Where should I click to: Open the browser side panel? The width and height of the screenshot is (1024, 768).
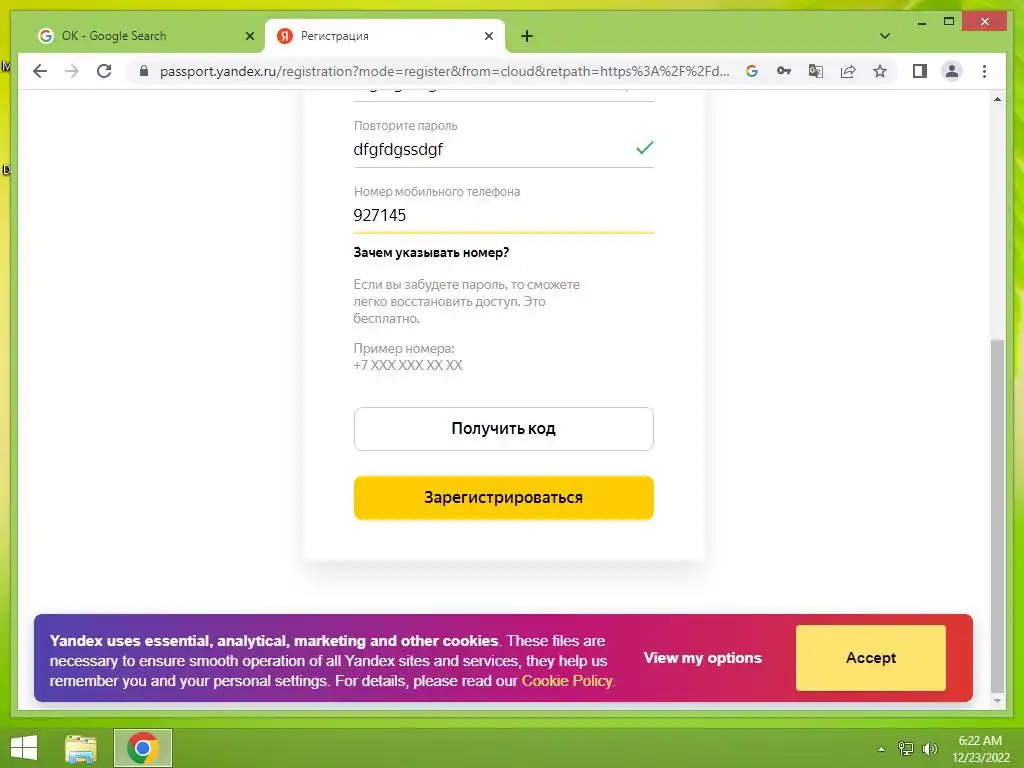click(920, 71)
